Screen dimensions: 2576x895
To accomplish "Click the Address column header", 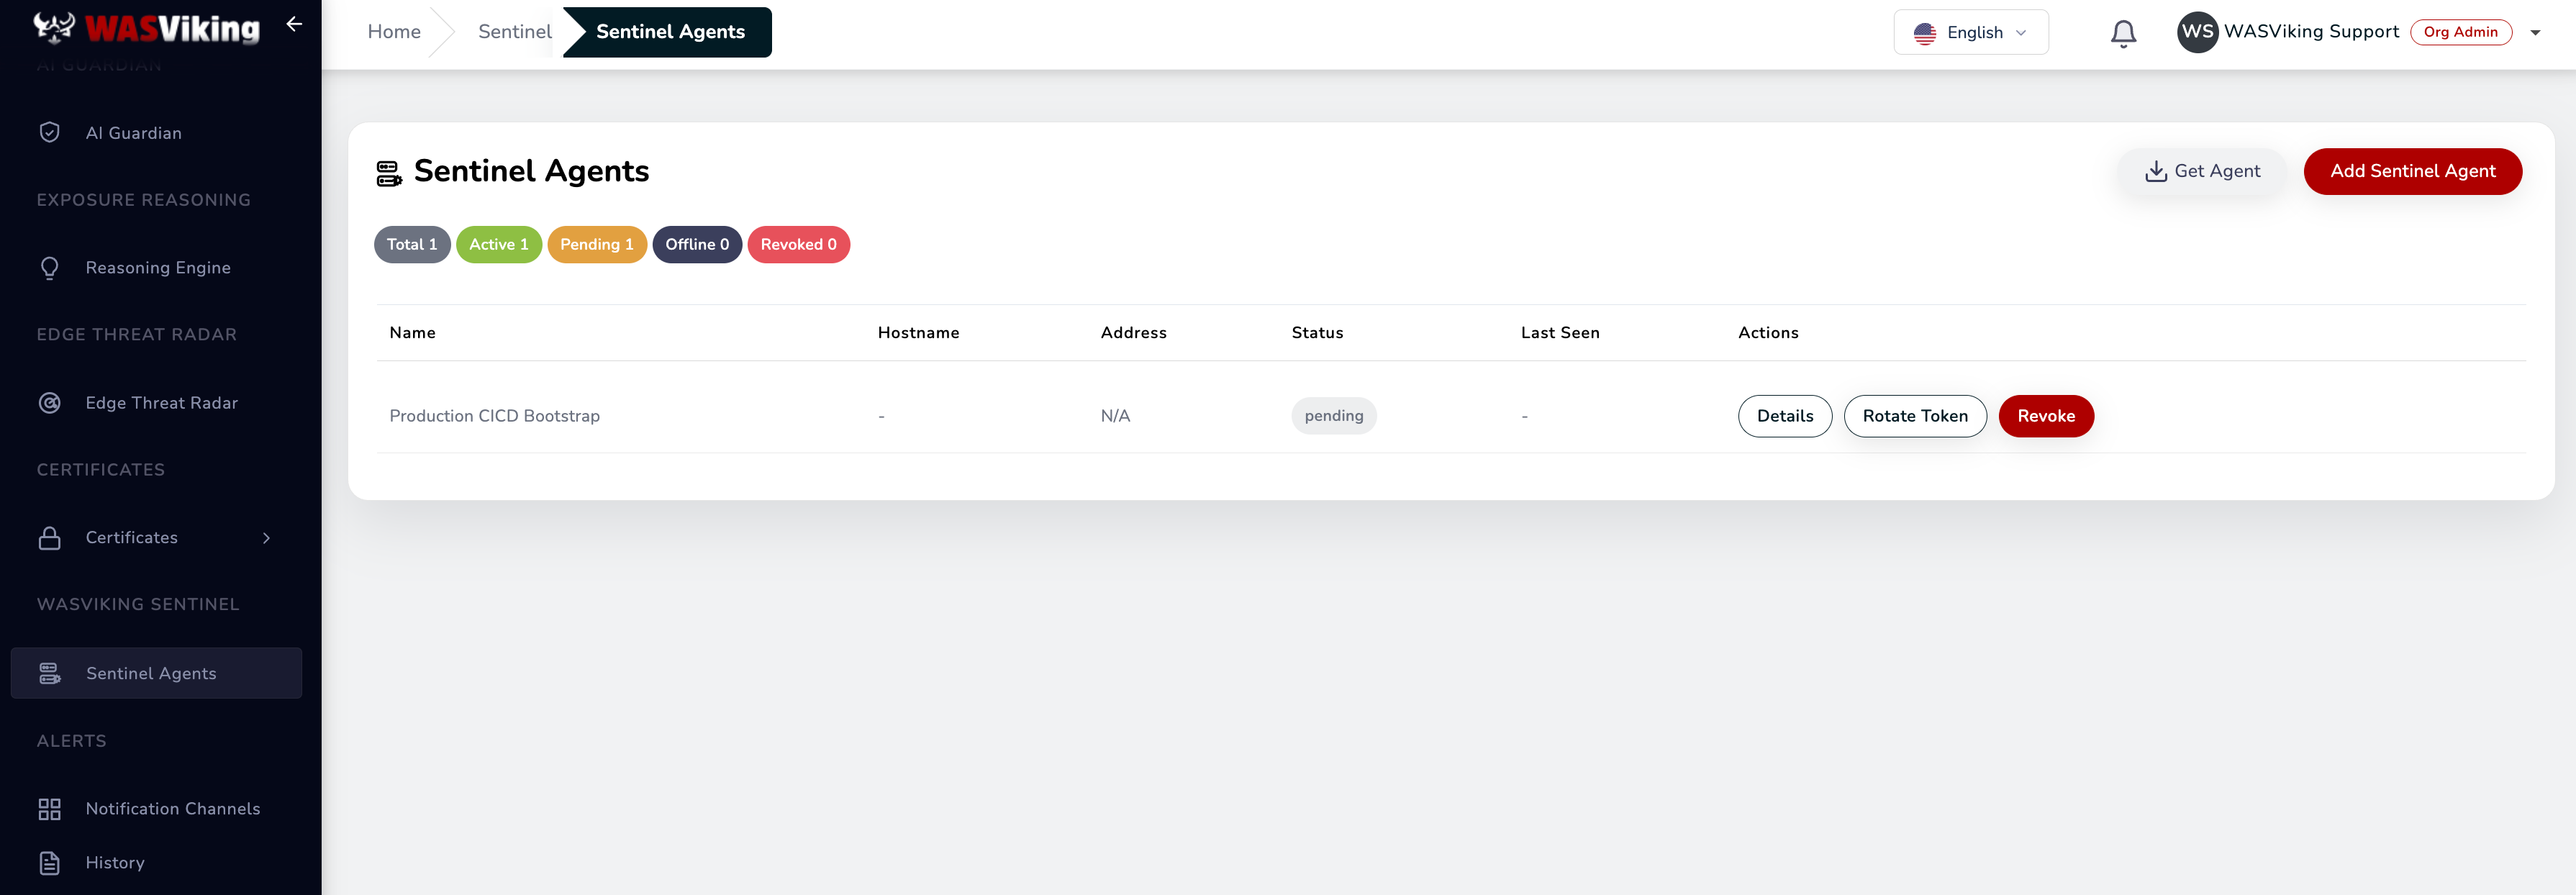I will click(x=1134, y=333).
